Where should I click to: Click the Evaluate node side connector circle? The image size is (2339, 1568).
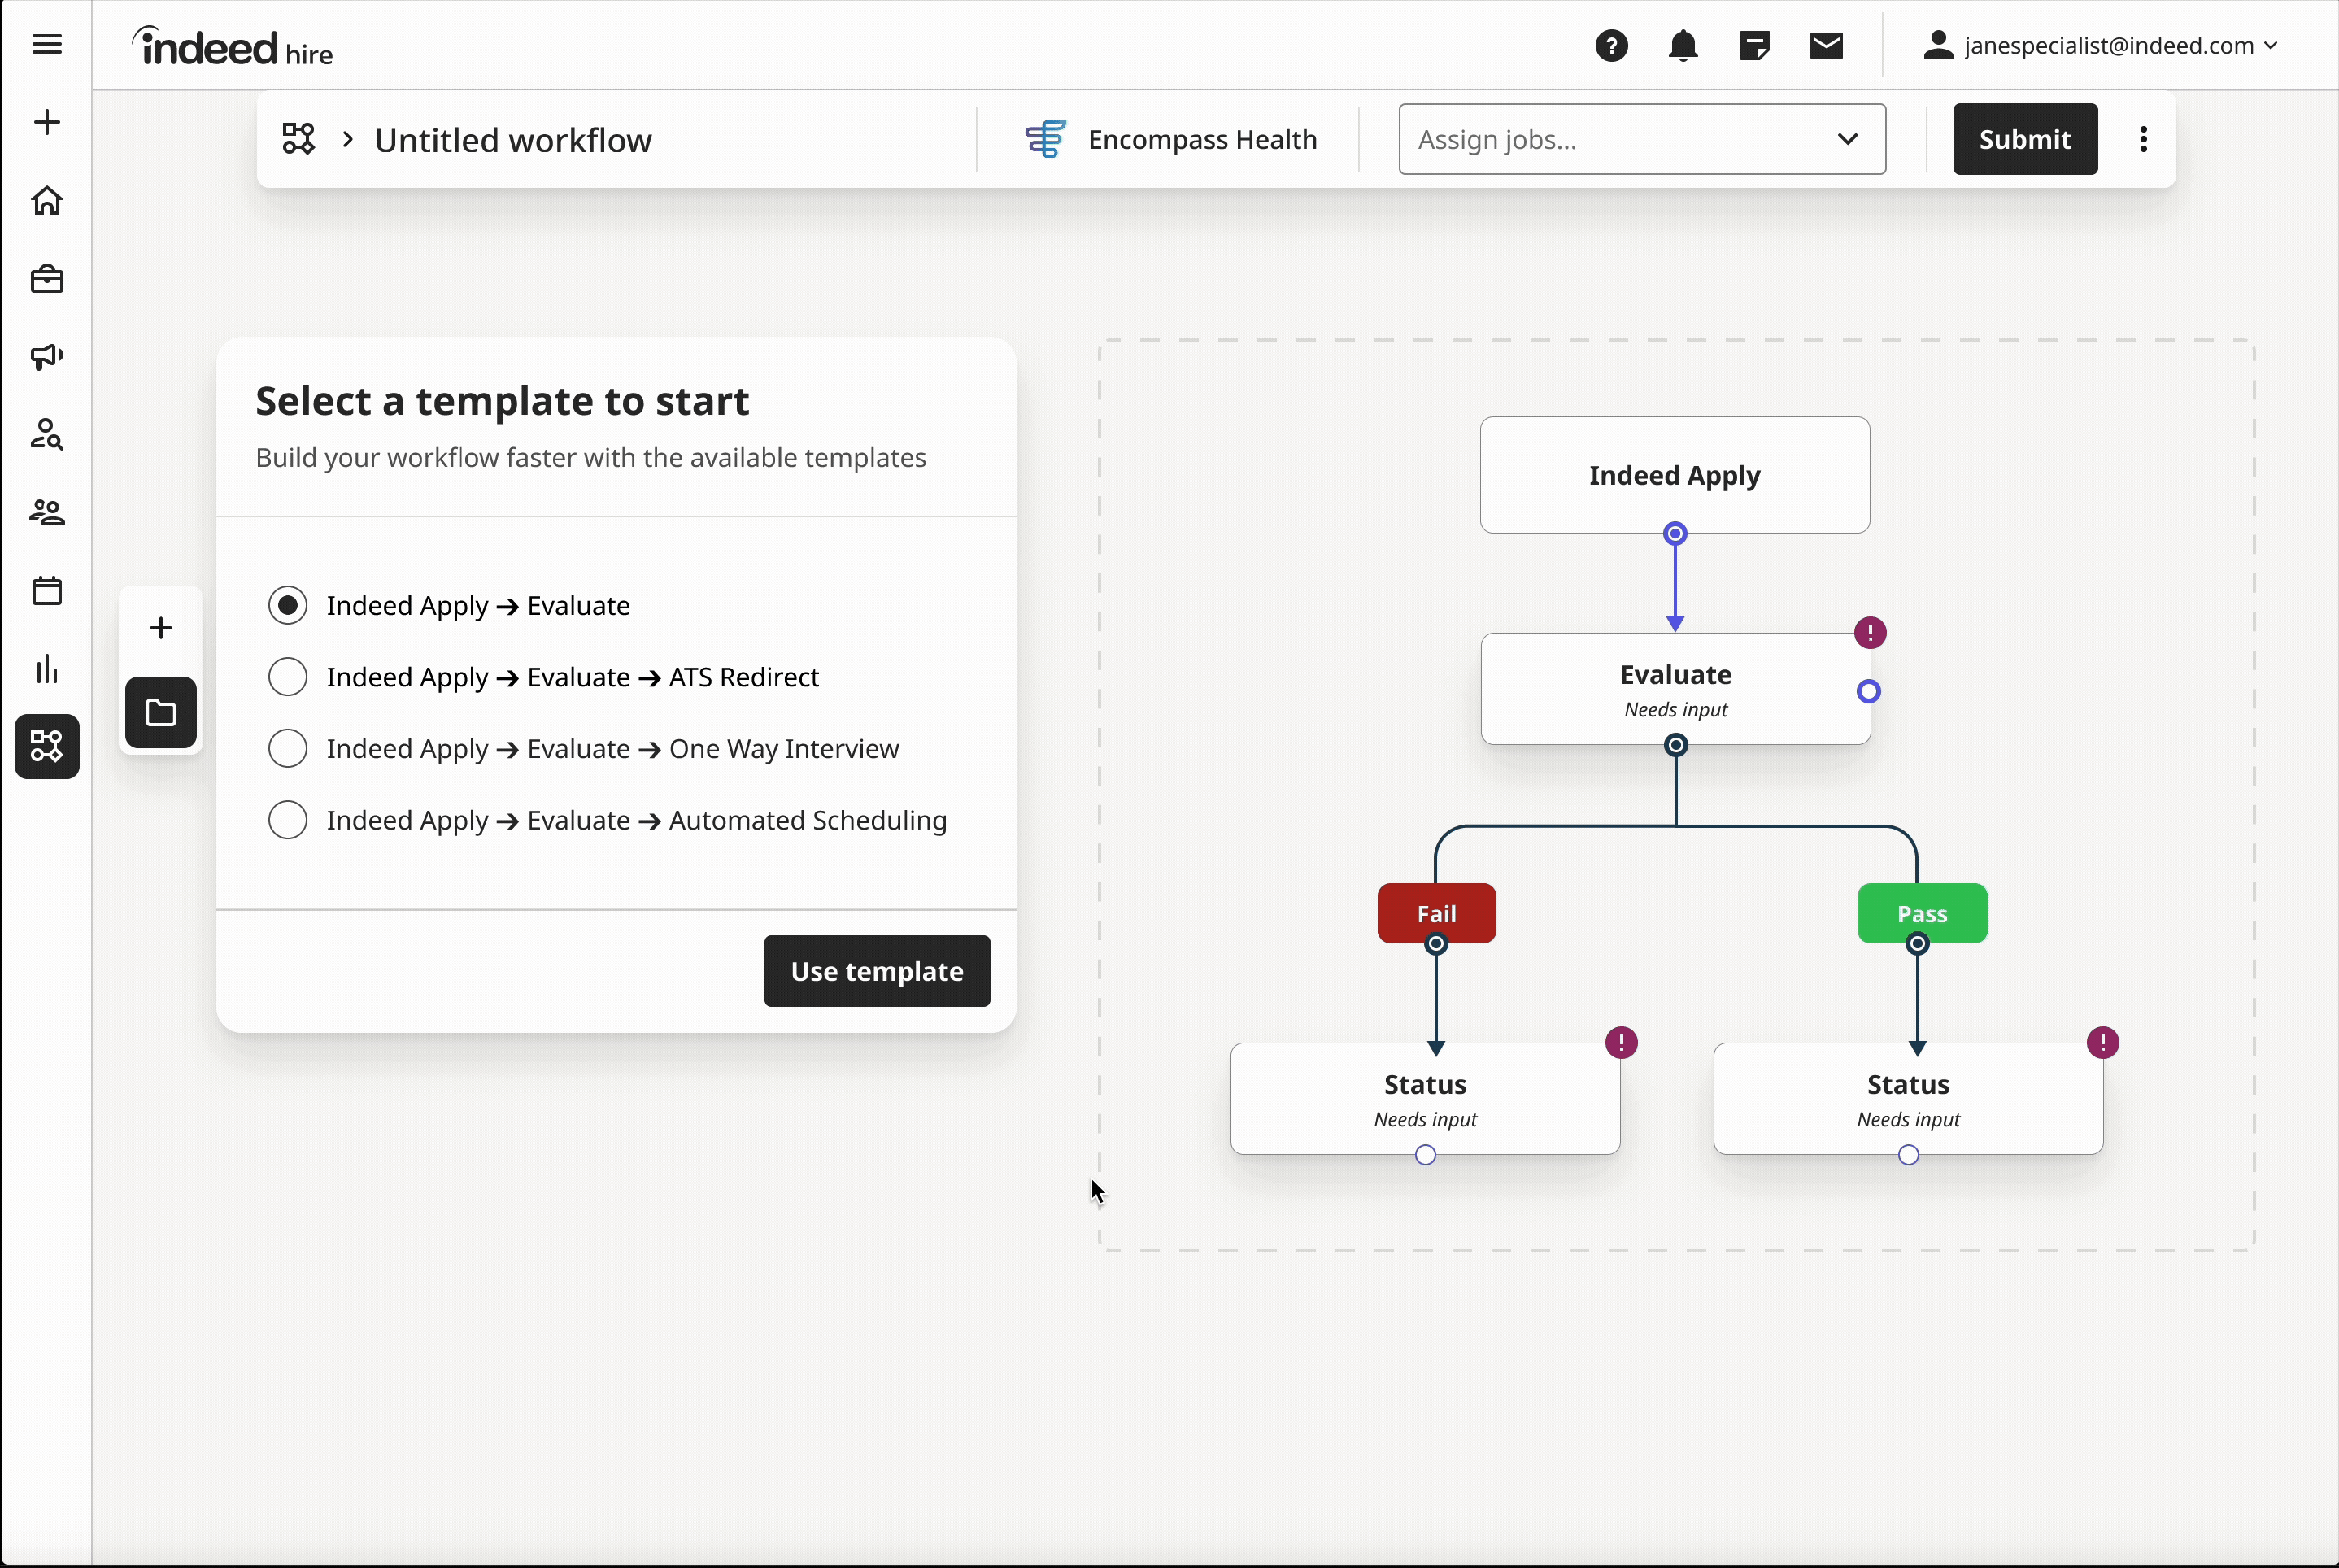tap(1868, 691)
